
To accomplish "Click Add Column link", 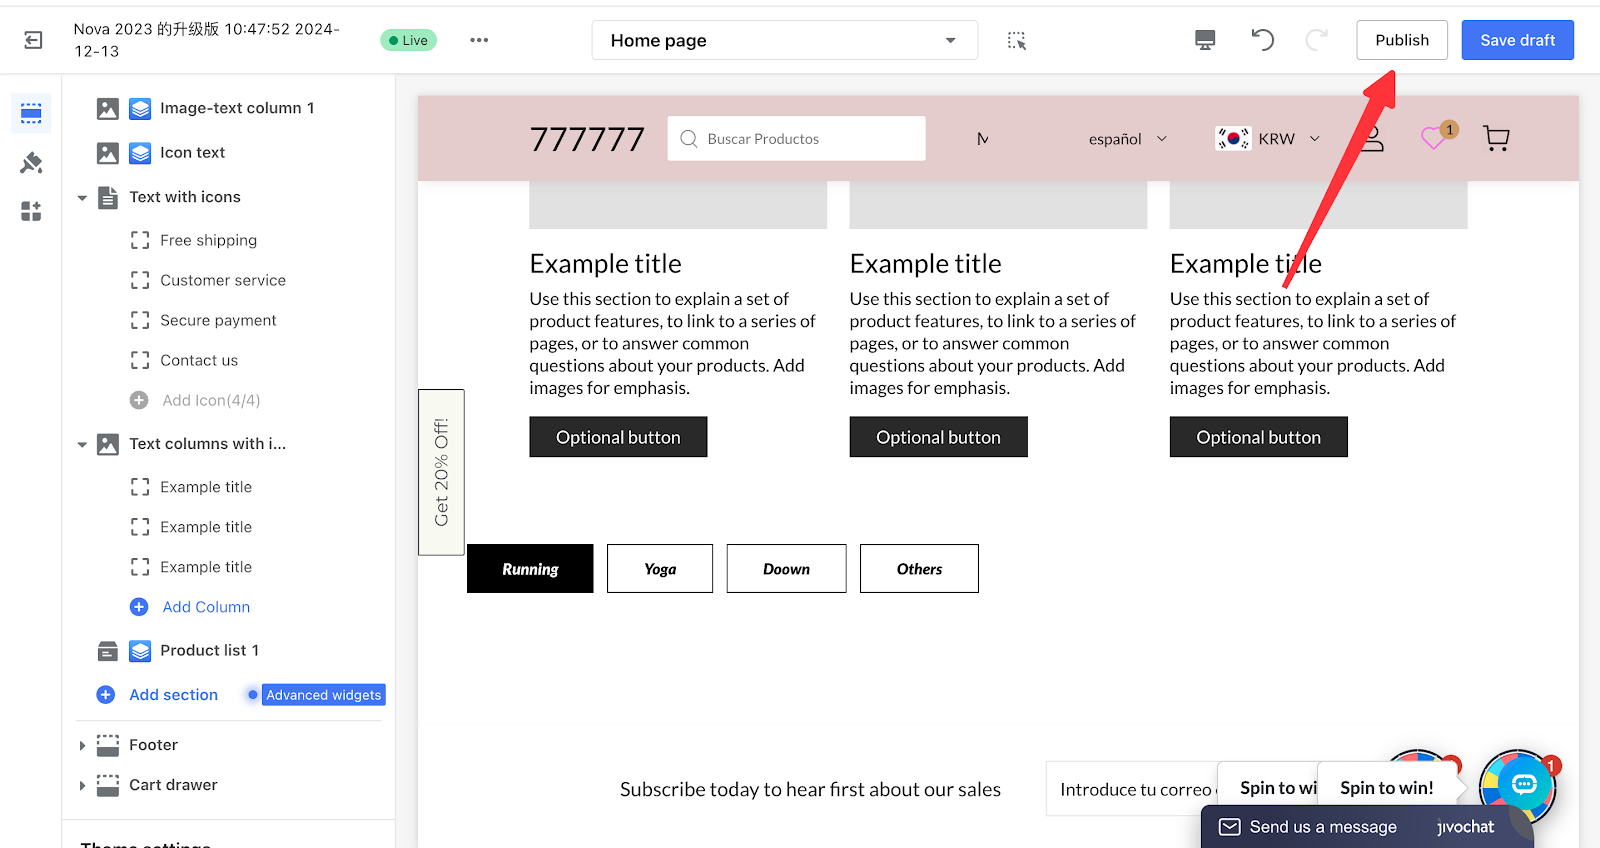I will 206,607.
